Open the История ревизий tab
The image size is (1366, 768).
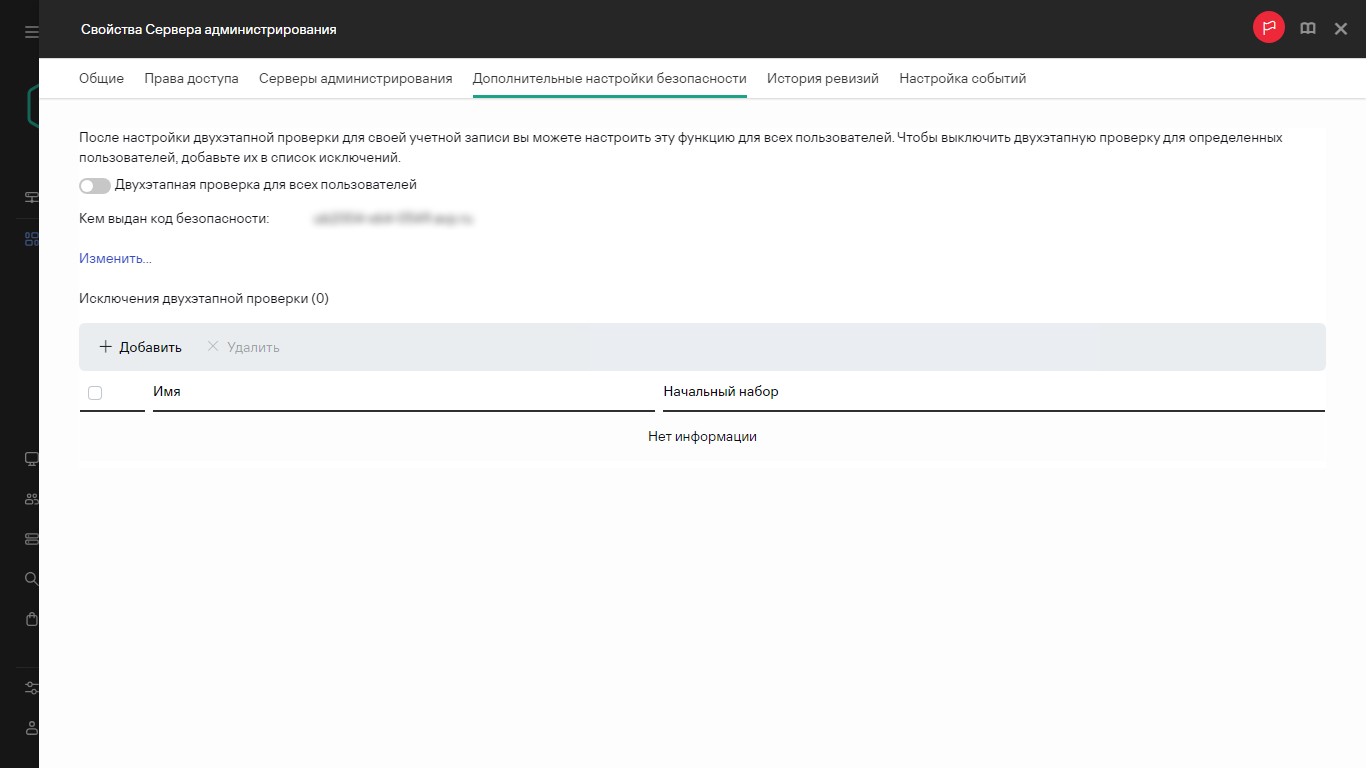pos(822,79)
